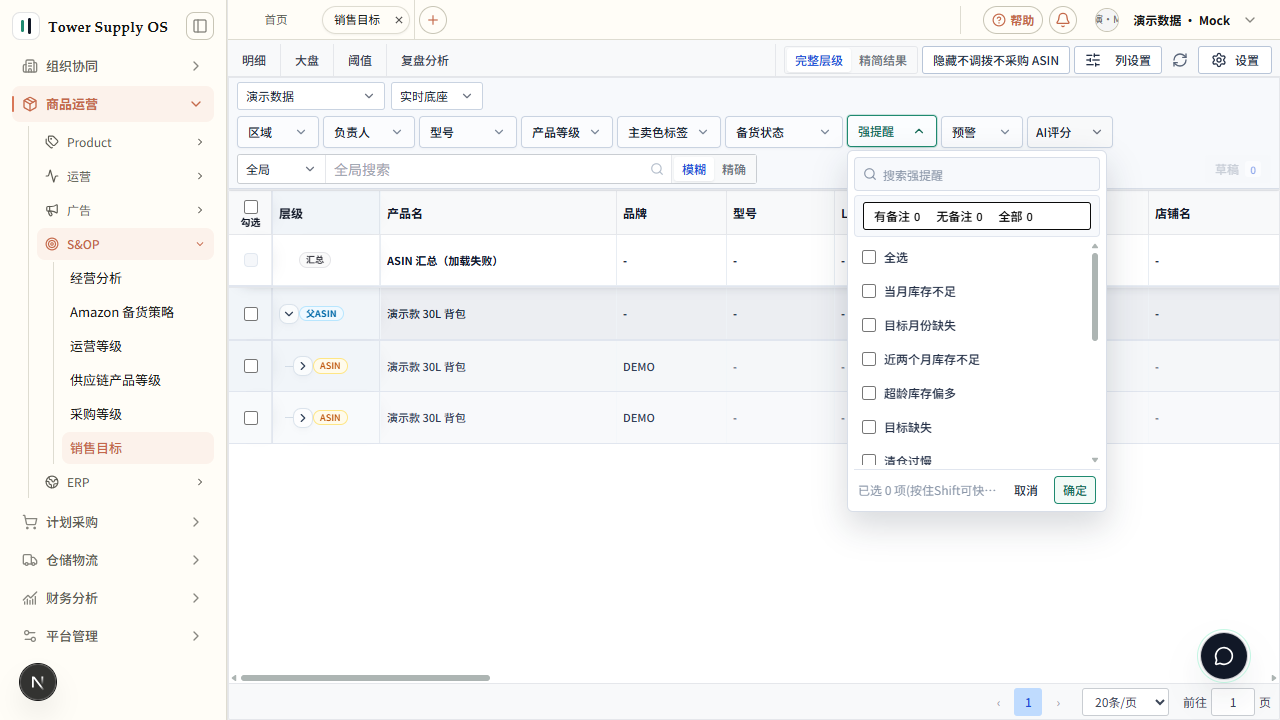Open 设置 gear button

pos(1235,60)
